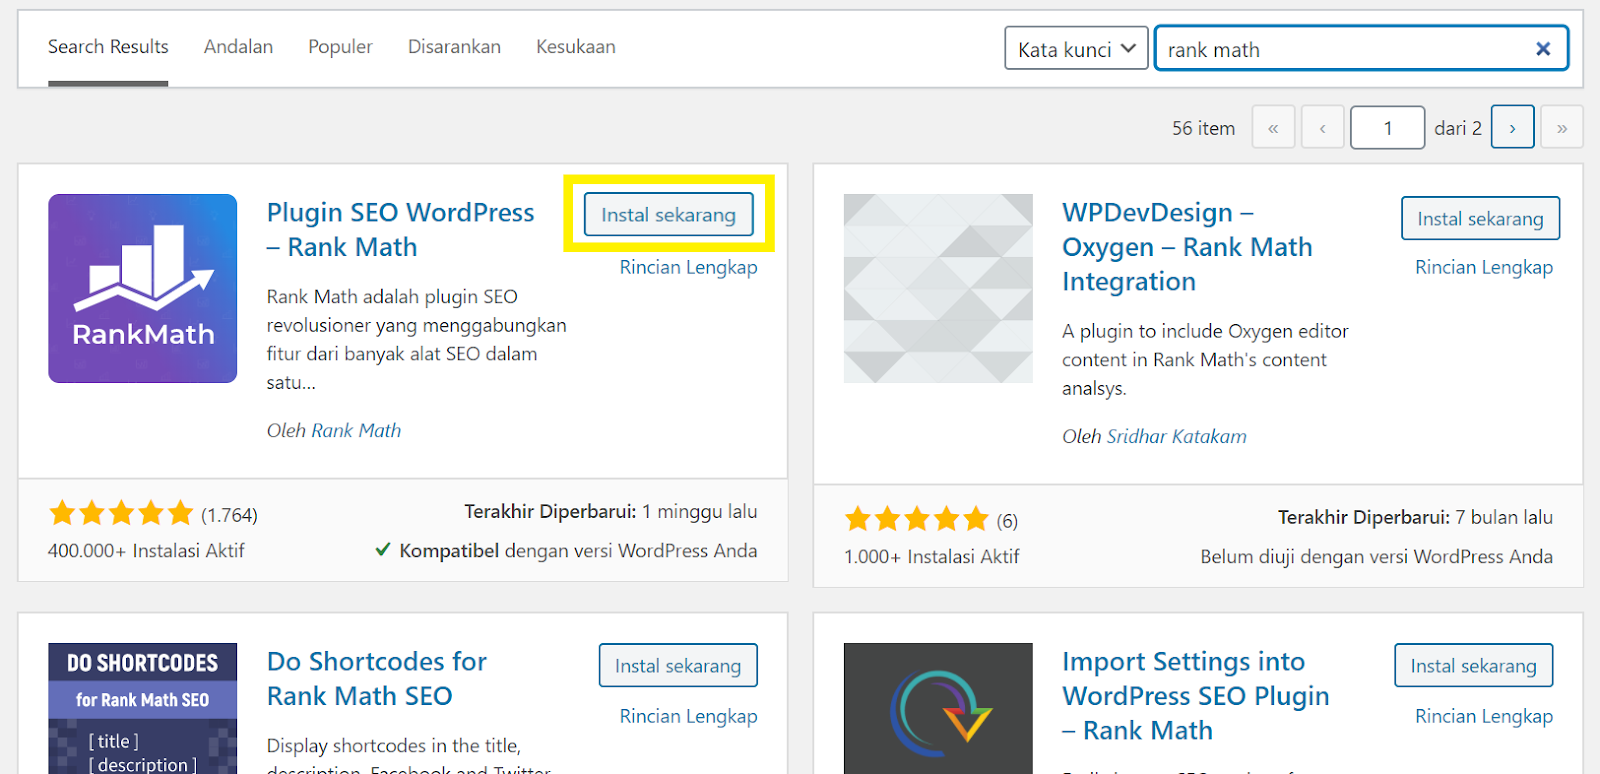
Task: Click the 56 item count text
Action: coord(1203,128)
